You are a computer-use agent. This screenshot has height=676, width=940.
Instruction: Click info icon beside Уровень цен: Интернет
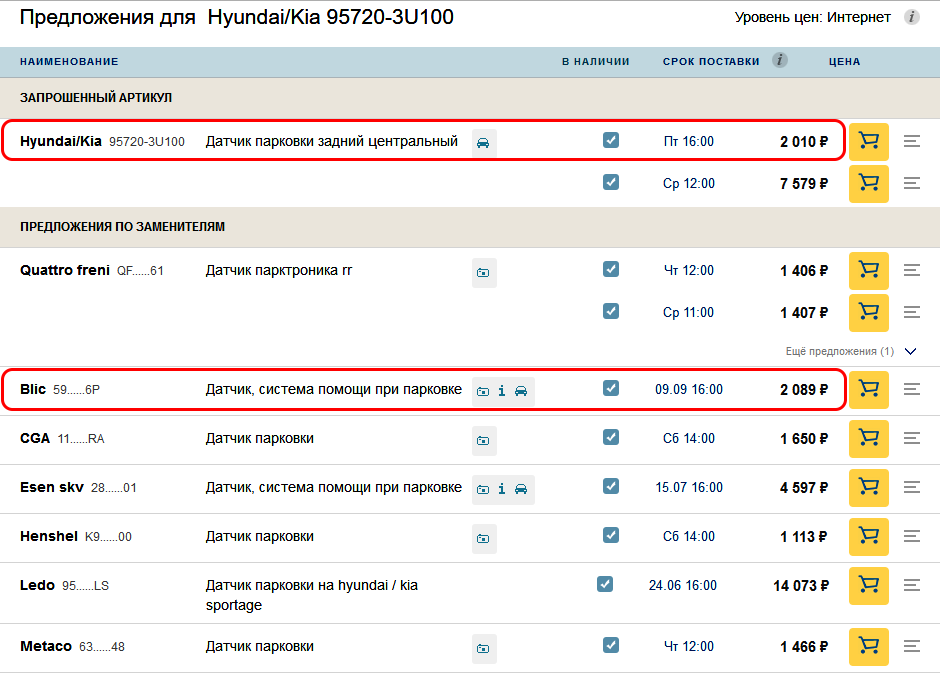coord(912,17)
